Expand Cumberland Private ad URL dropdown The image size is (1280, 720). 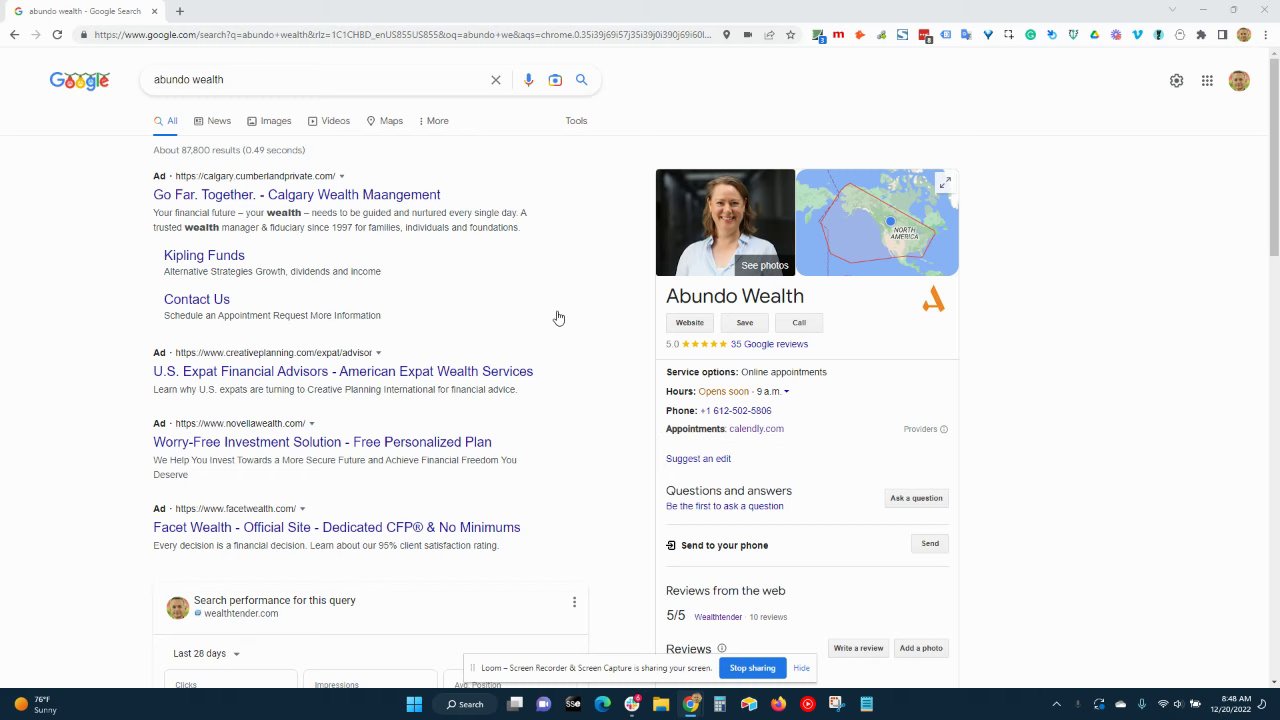tap(342, 177)
